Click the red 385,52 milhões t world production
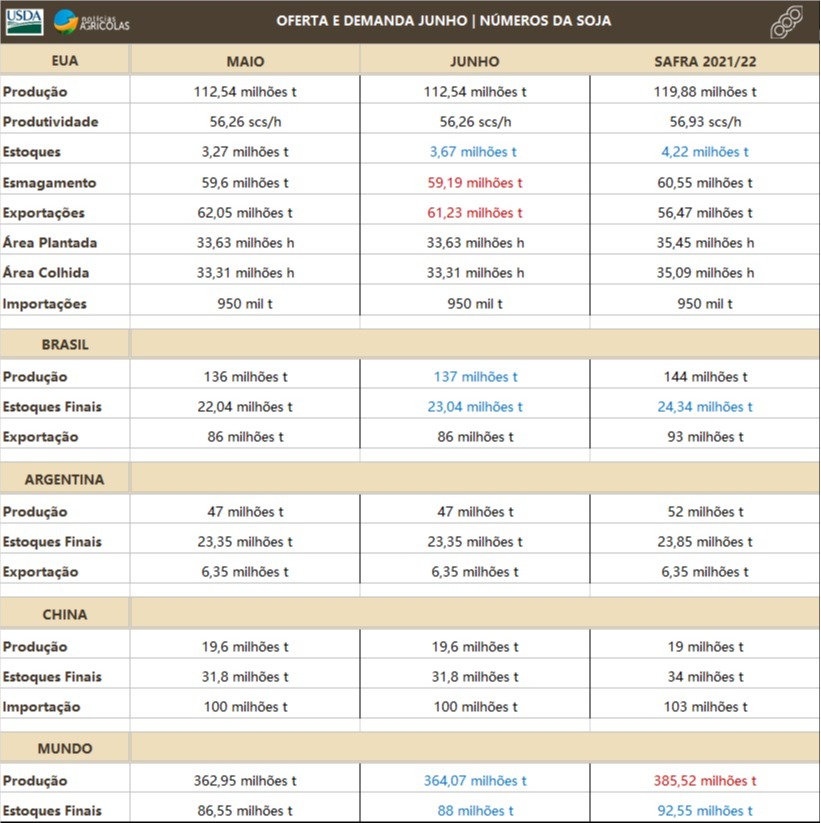The image size is (821, 823). [704, 781]
